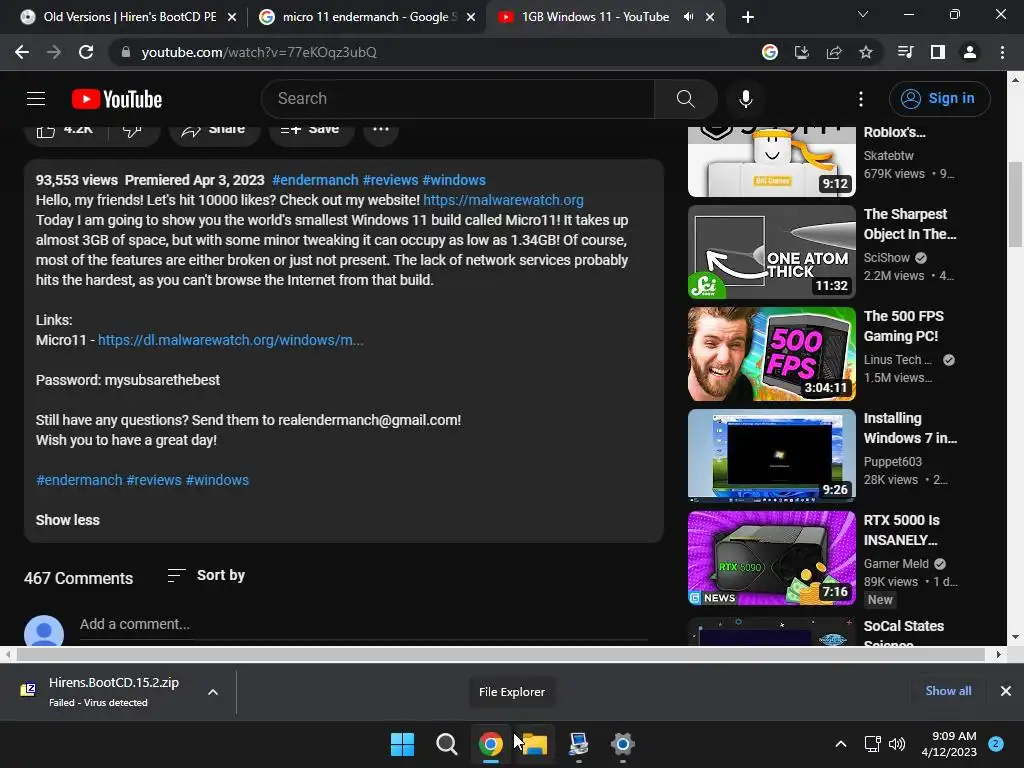Click the Add a comment field
Screen dimensions: 1024x768
pyautogui.click(x=363, y=624)
